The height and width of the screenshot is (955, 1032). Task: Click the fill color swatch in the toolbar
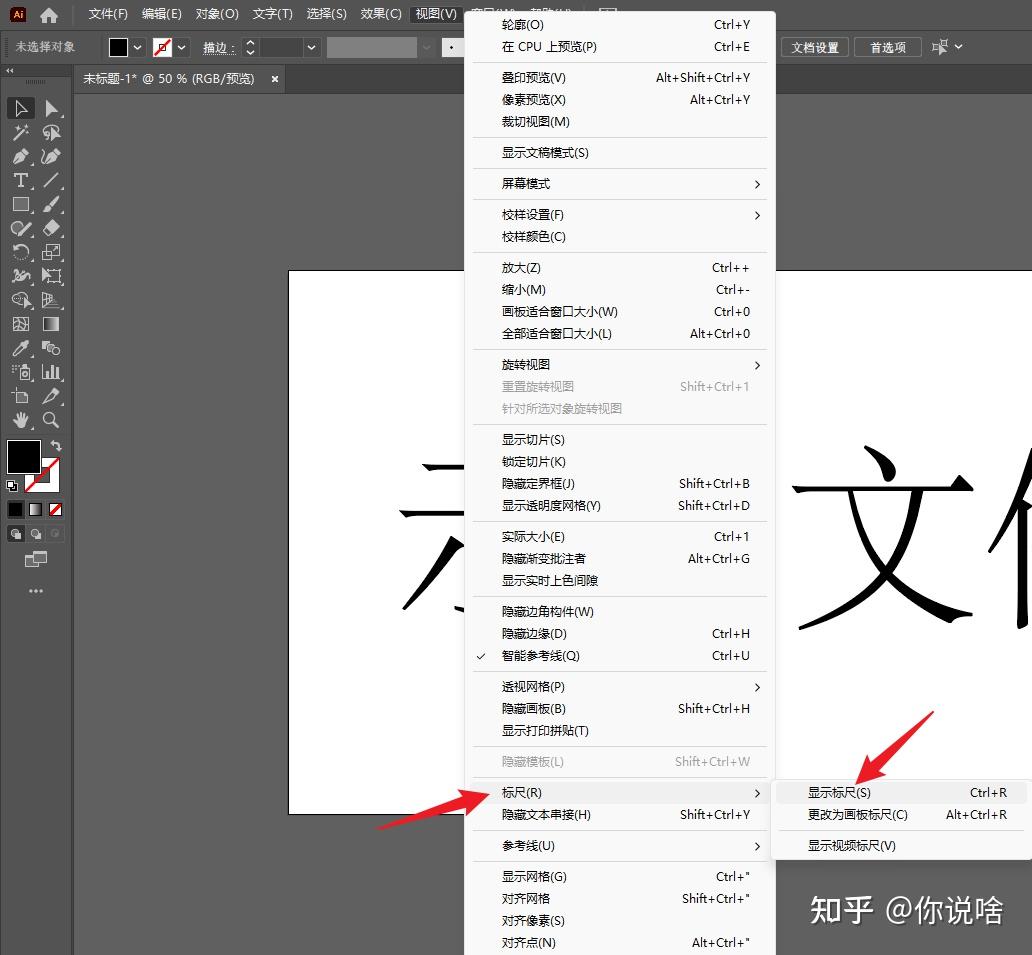(x=24, y=457)
